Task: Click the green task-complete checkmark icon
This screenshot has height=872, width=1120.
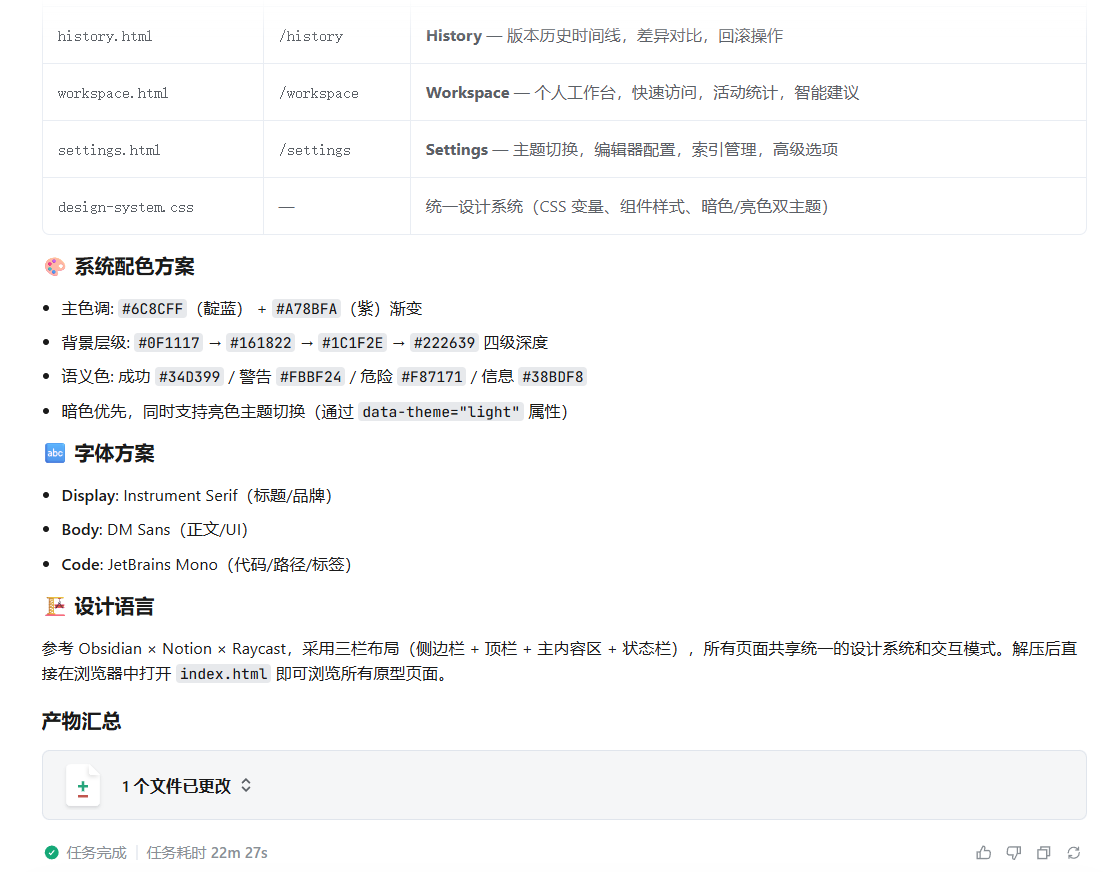Action: 51,853
